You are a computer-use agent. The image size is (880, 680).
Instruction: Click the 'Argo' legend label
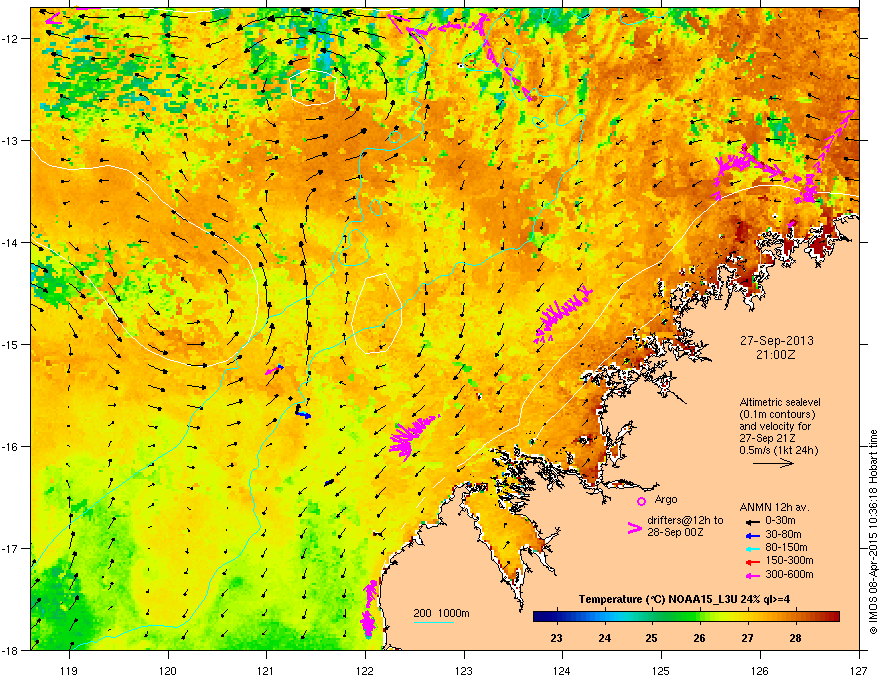(666, 499)
